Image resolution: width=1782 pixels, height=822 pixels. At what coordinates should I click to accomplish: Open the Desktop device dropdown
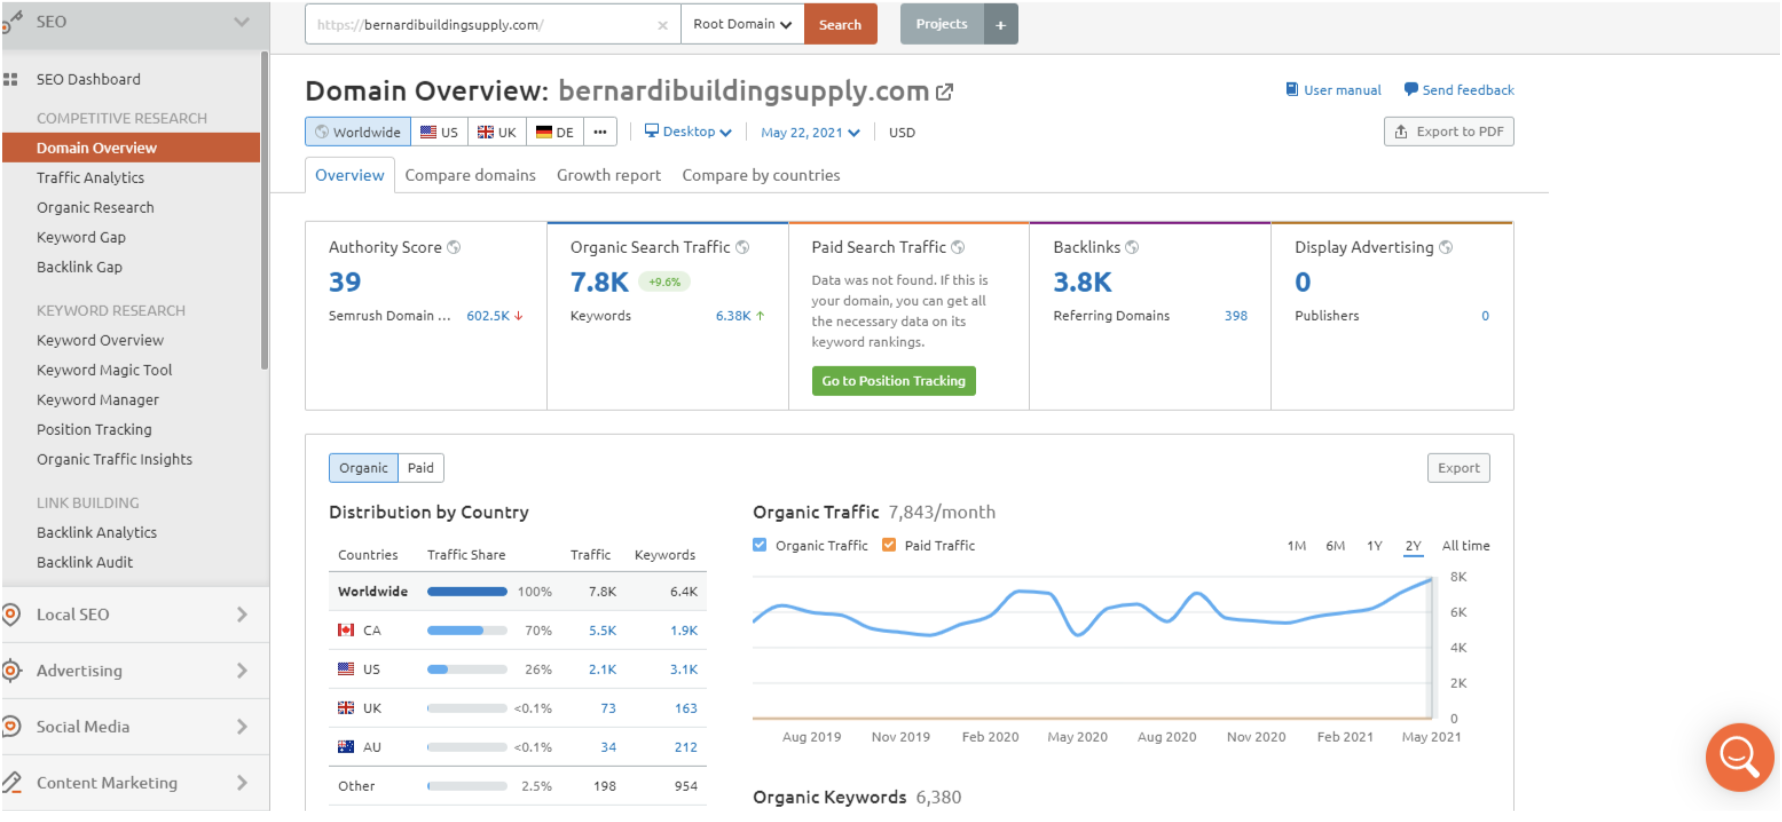coord(688,132)
